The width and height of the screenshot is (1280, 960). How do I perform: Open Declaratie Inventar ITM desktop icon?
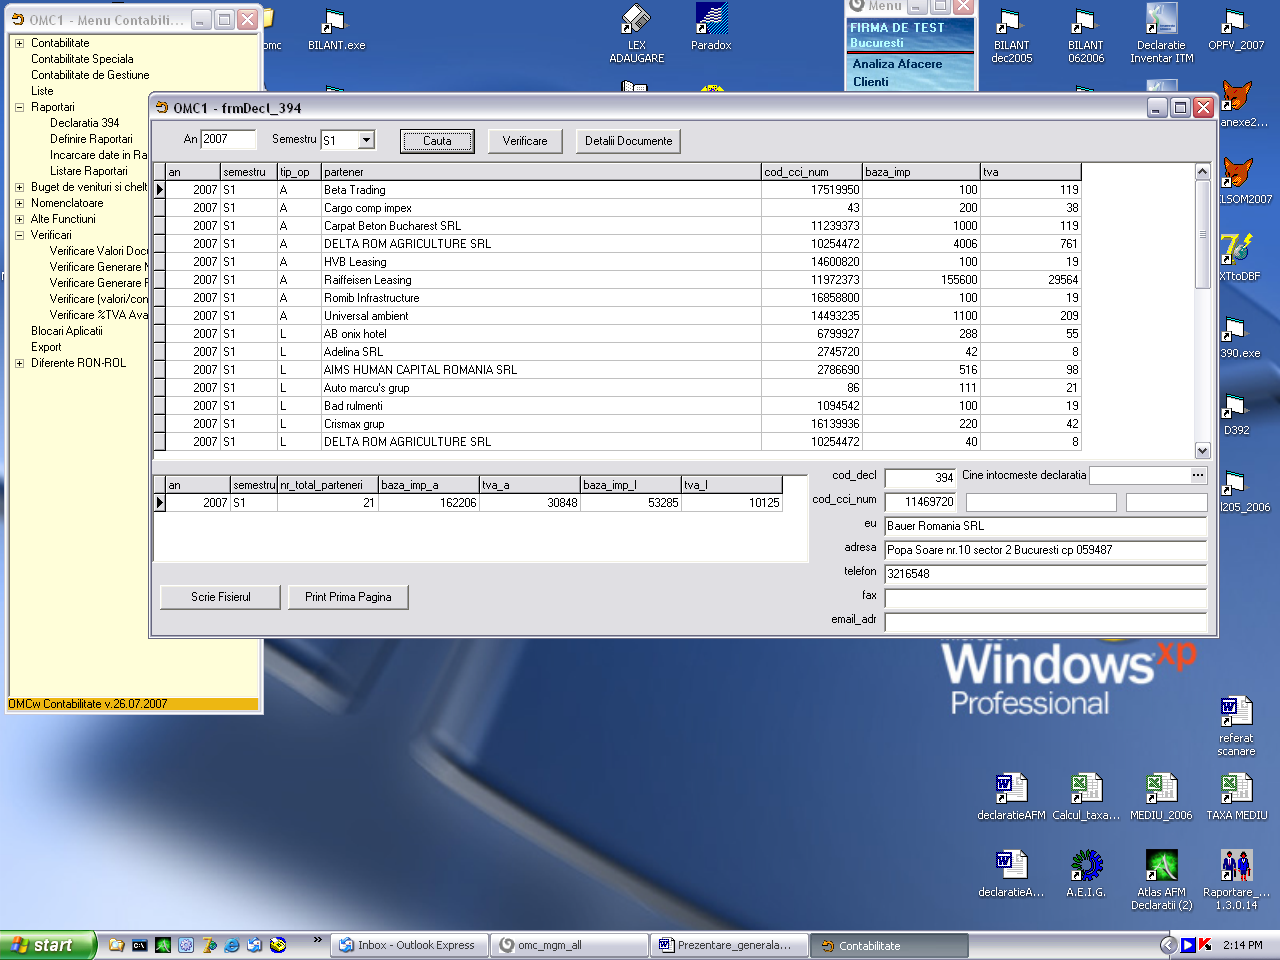click(1161, 33)
